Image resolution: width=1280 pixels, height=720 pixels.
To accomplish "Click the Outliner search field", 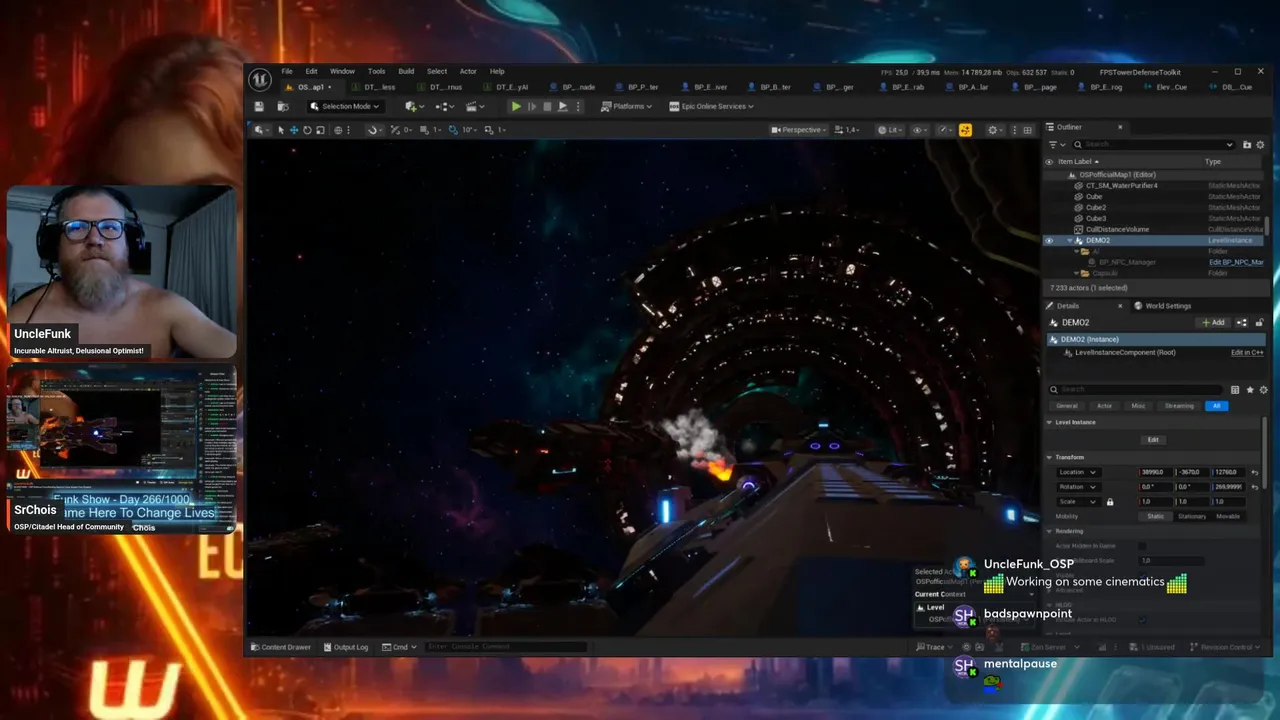I will pyautogui.click(x=1155, y=144).
